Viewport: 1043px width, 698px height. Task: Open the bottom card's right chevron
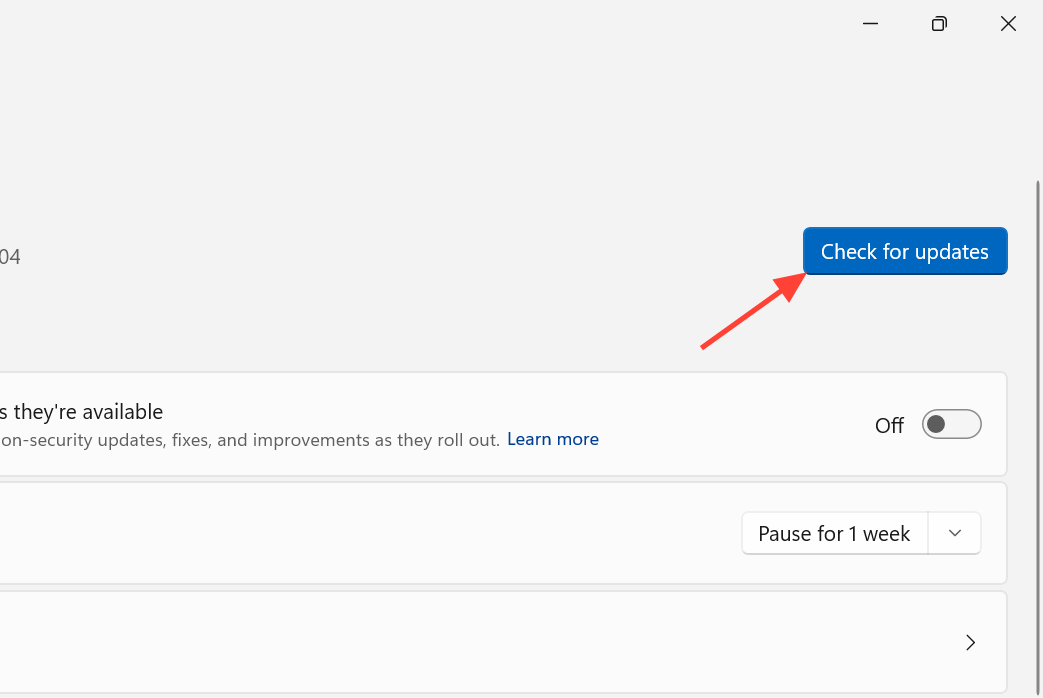[970, 642]
